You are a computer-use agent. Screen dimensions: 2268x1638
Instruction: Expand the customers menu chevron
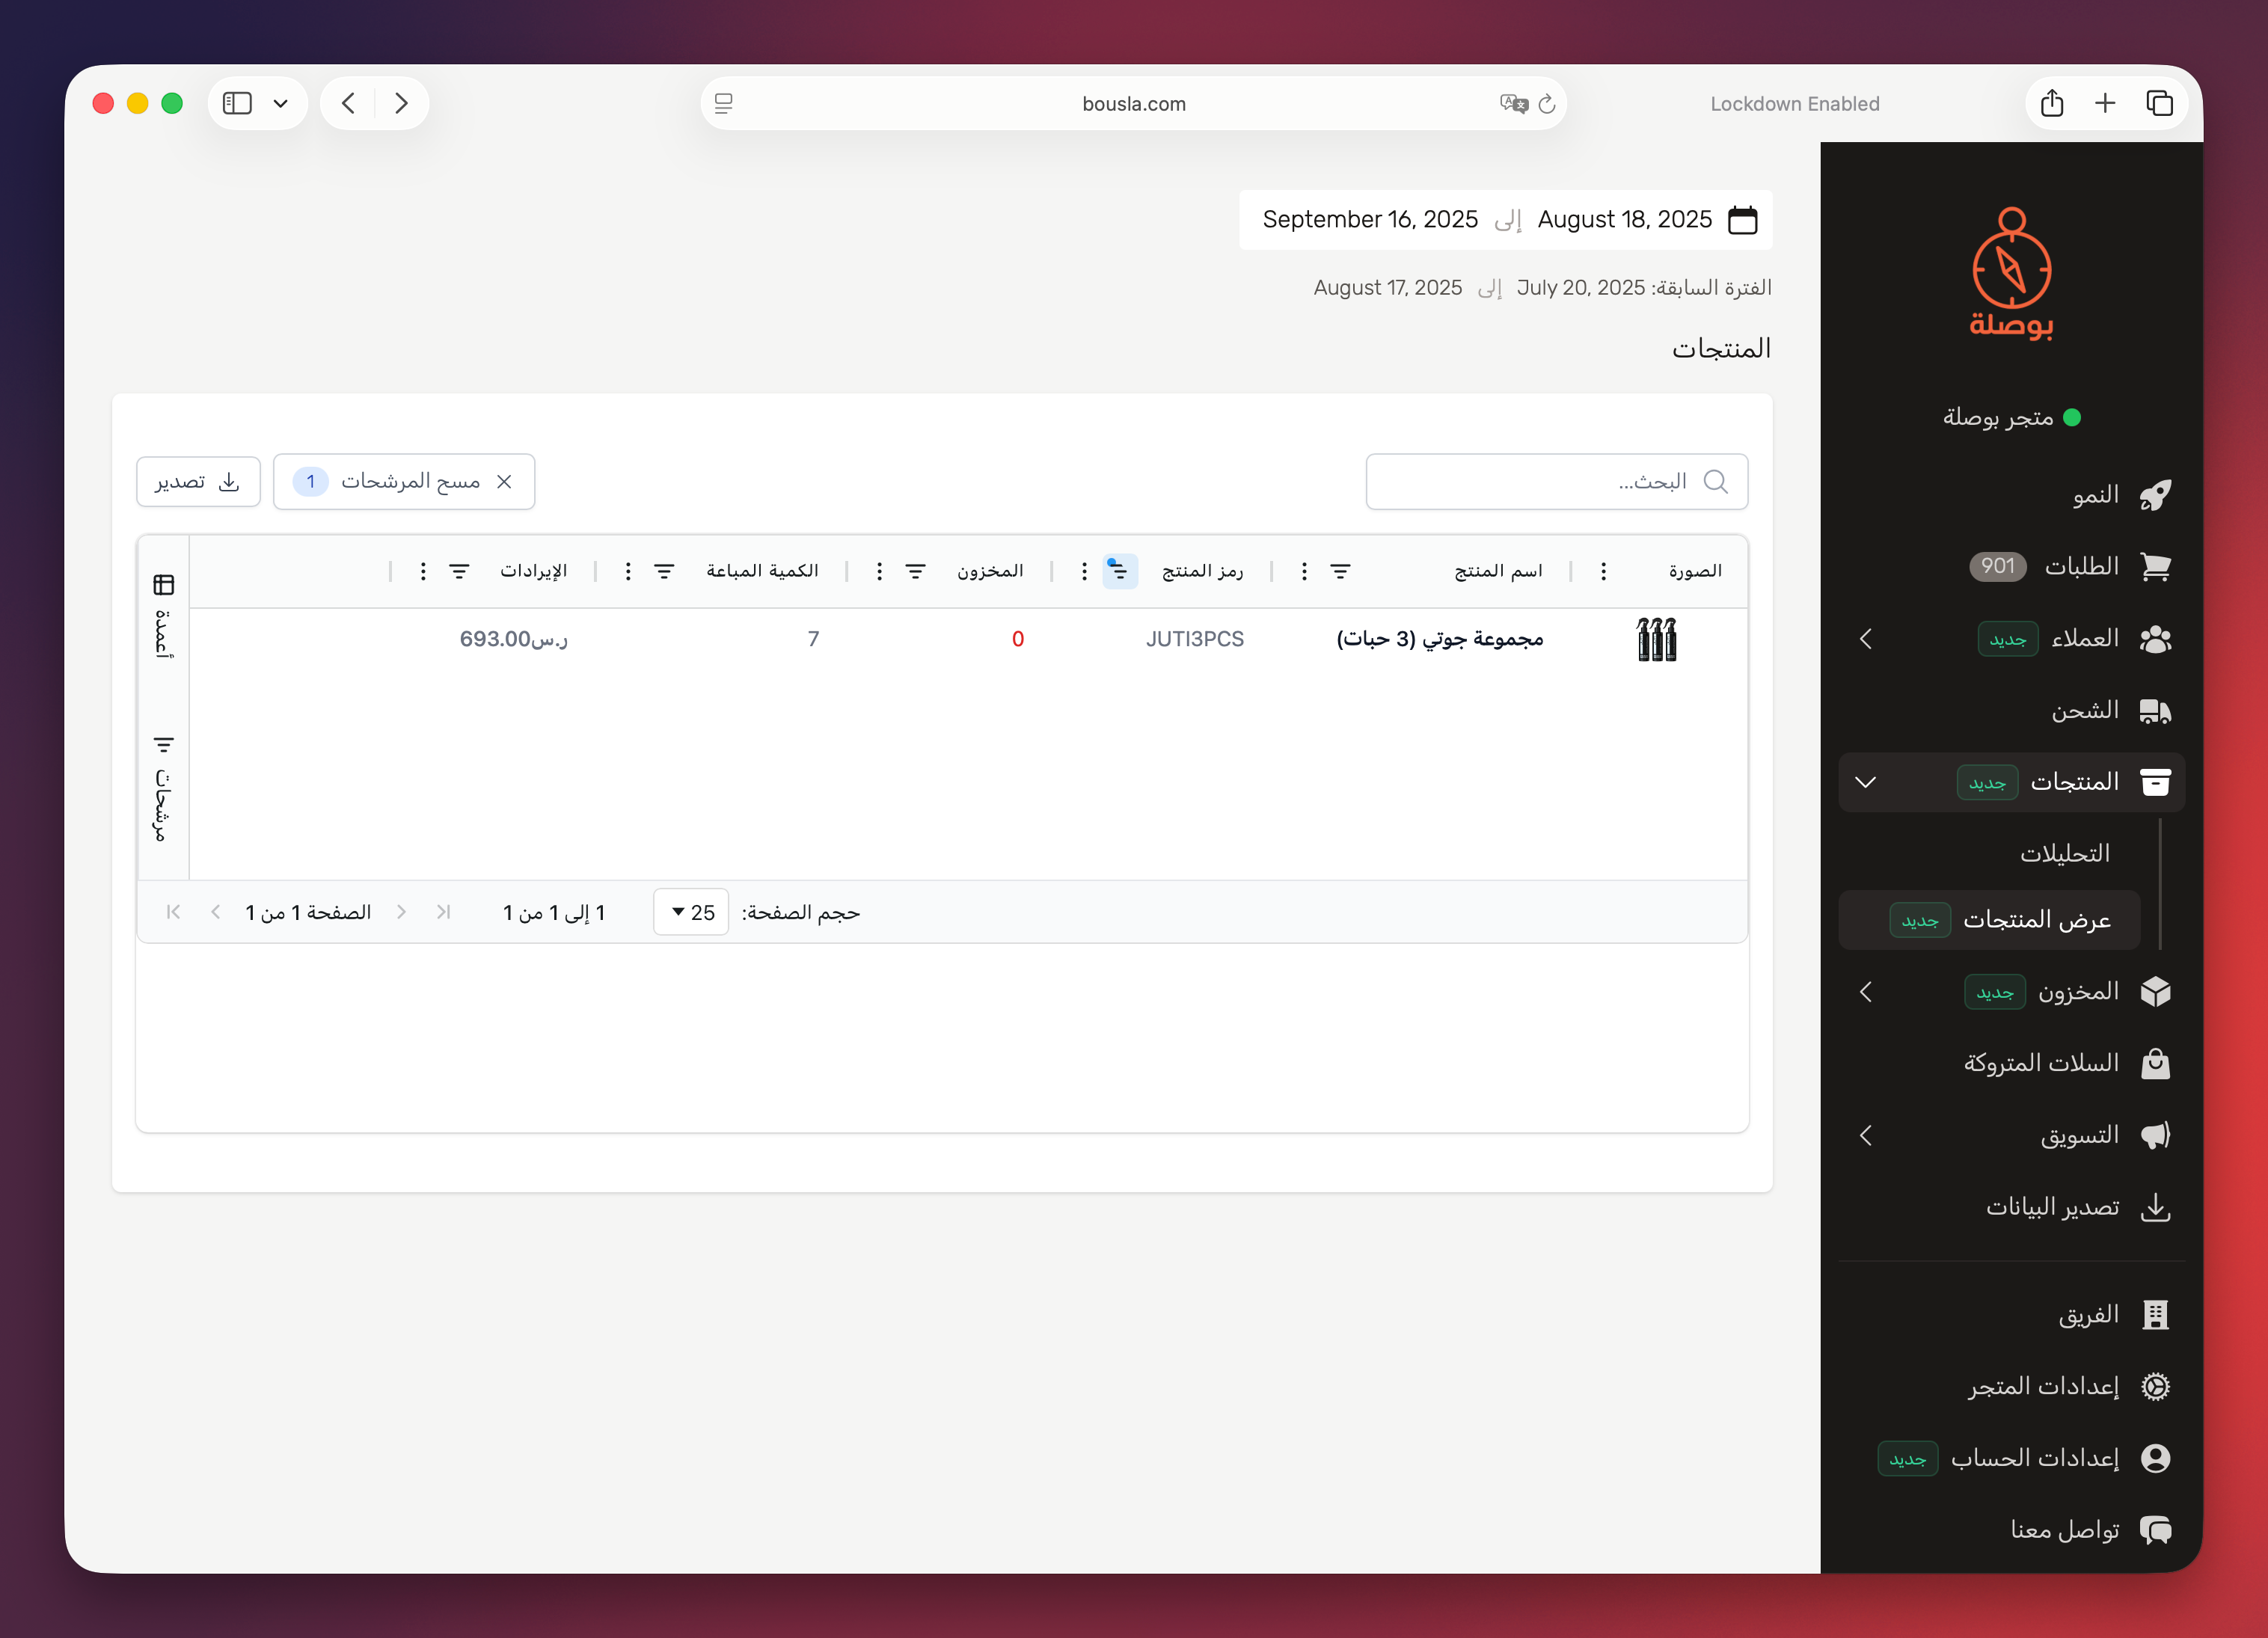pos(1865,638)
